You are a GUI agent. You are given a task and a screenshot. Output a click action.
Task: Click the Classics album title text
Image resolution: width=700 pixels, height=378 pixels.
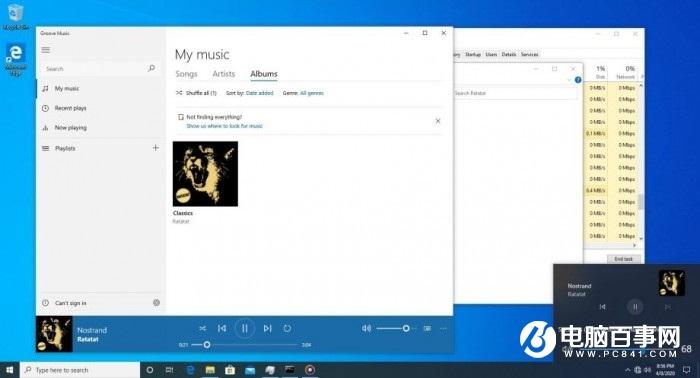point(183,213)
